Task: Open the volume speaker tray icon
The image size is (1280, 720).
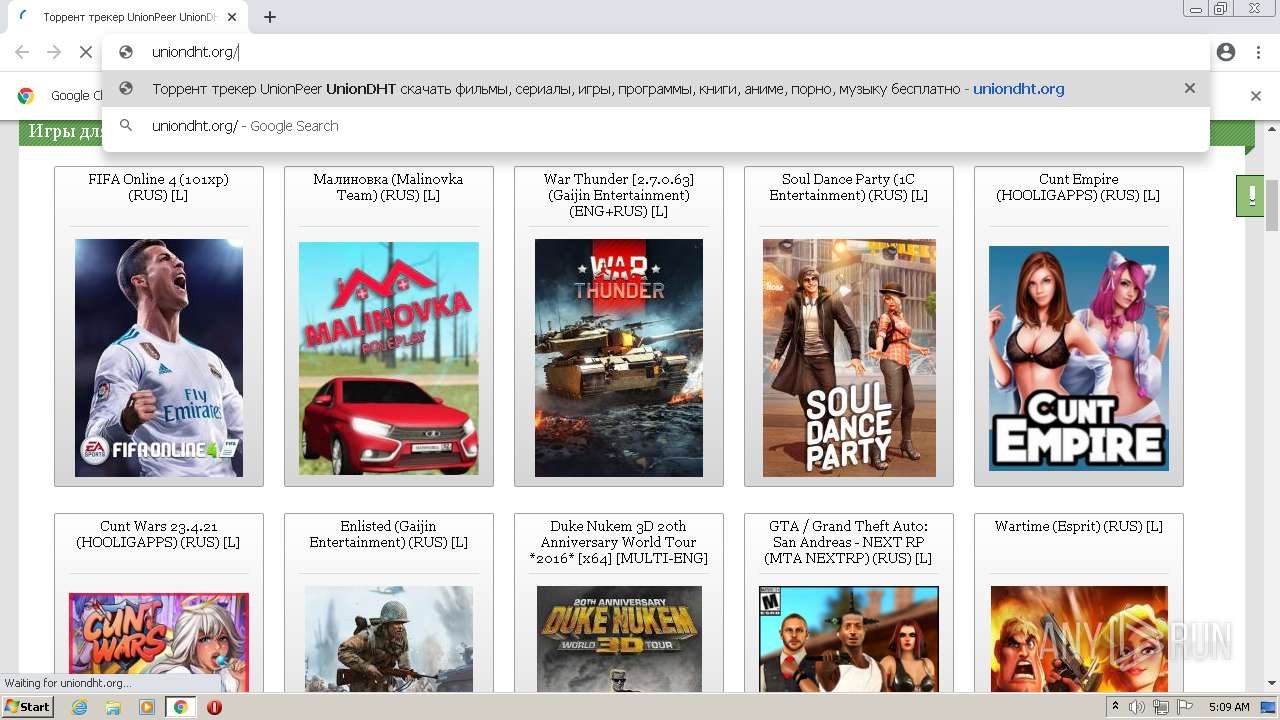Action: pyautogui.click(x=1137, y=707)
